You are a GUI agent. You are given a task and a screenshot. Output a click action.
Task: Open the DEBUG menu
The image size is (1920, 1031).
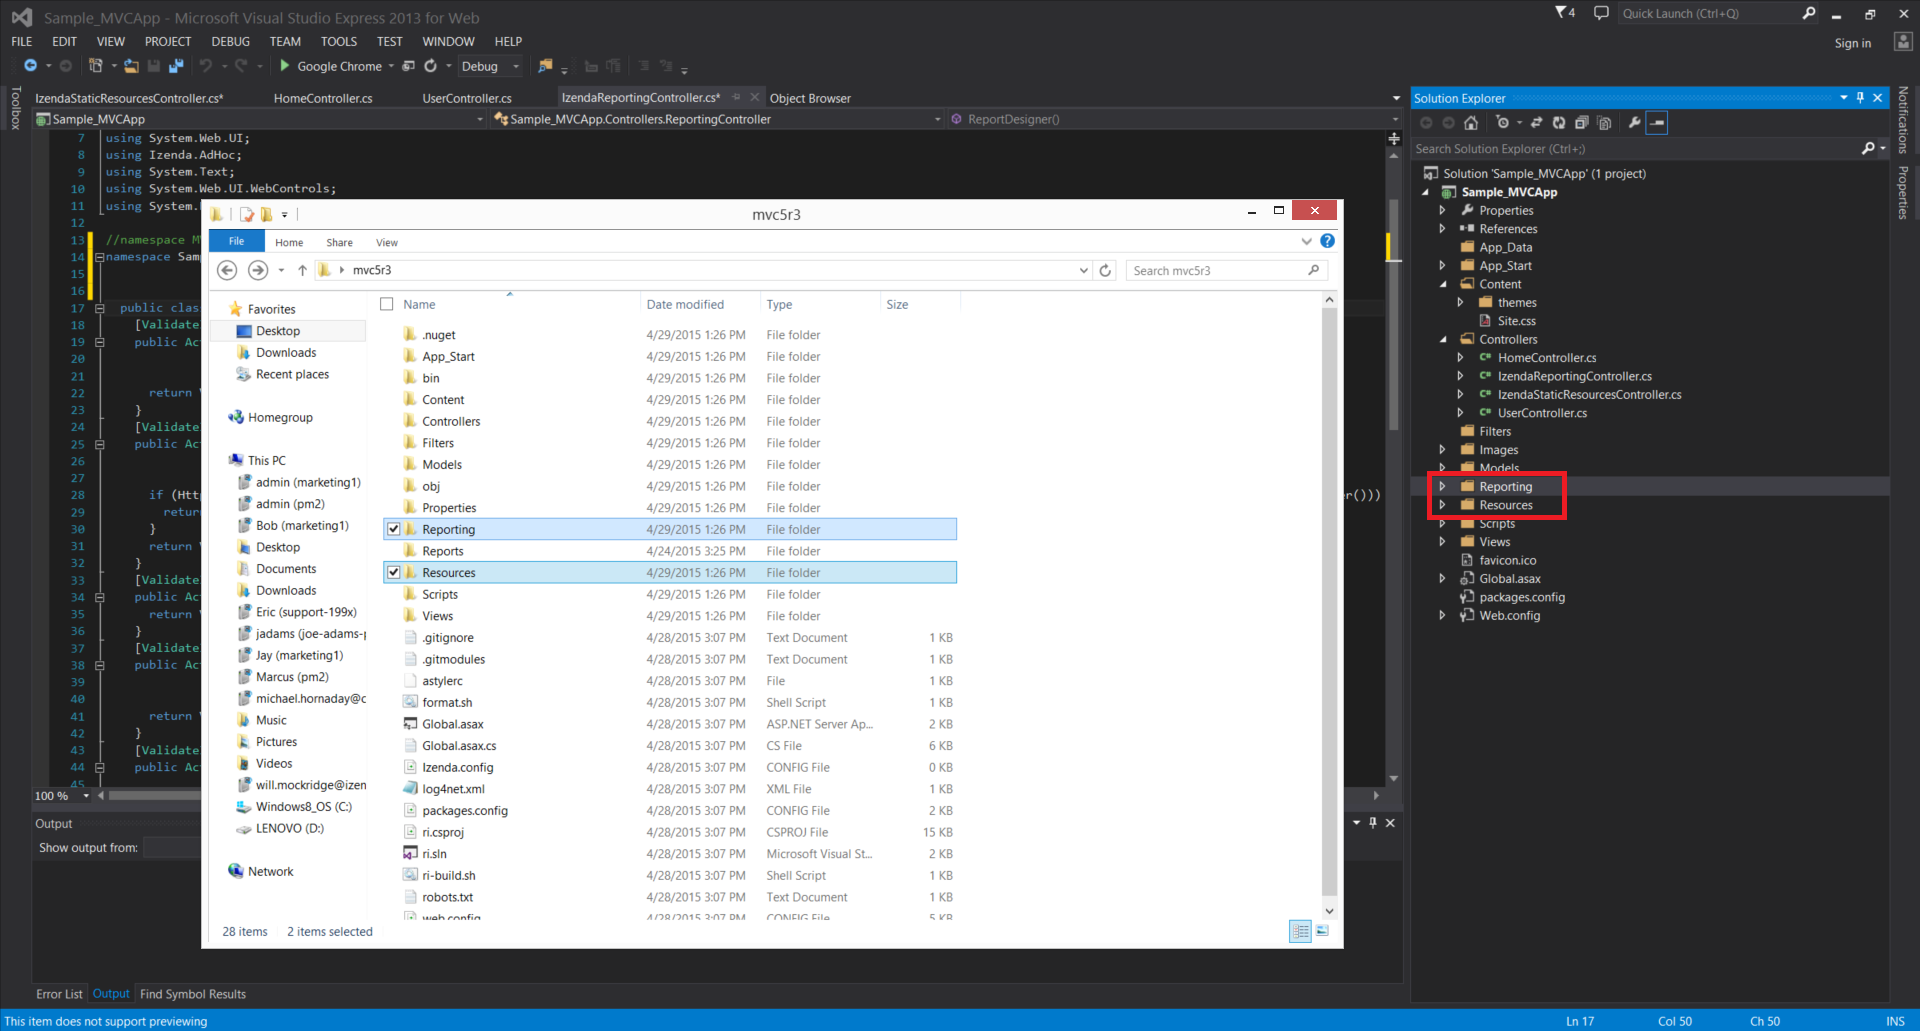pos(230,41)
